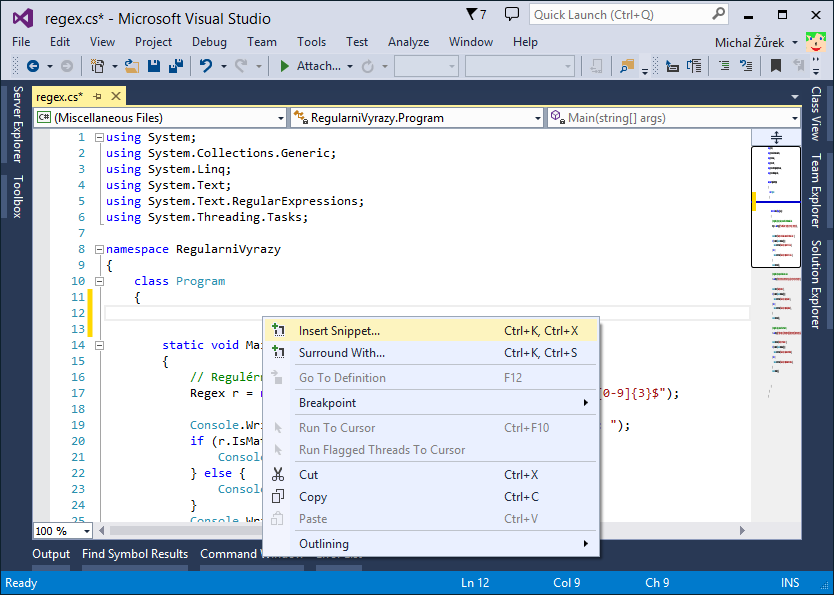Image resolution: width=834 pixels, height=595 pixels.
Task: Click the Navigate Backward arrow icon
Action: tap(34, 65)
